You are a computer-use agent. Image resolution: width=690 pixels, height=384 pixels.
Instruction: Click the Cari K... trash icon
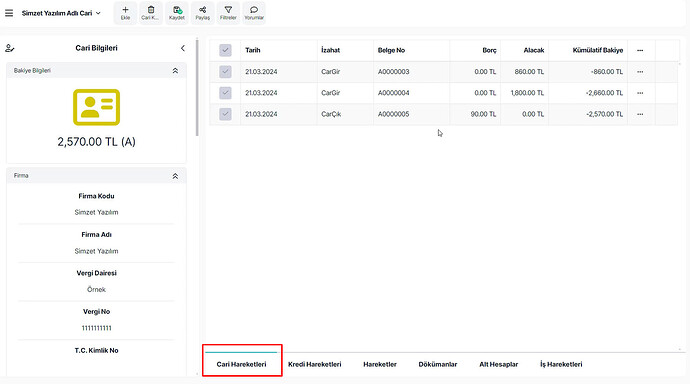click(x=150, y=13)
